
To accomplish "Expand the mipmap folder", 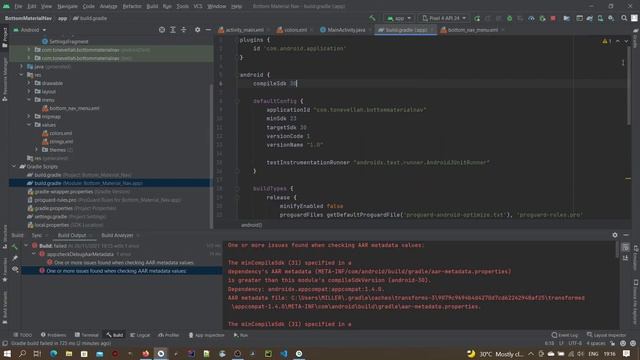I will (x=29, y=116).
